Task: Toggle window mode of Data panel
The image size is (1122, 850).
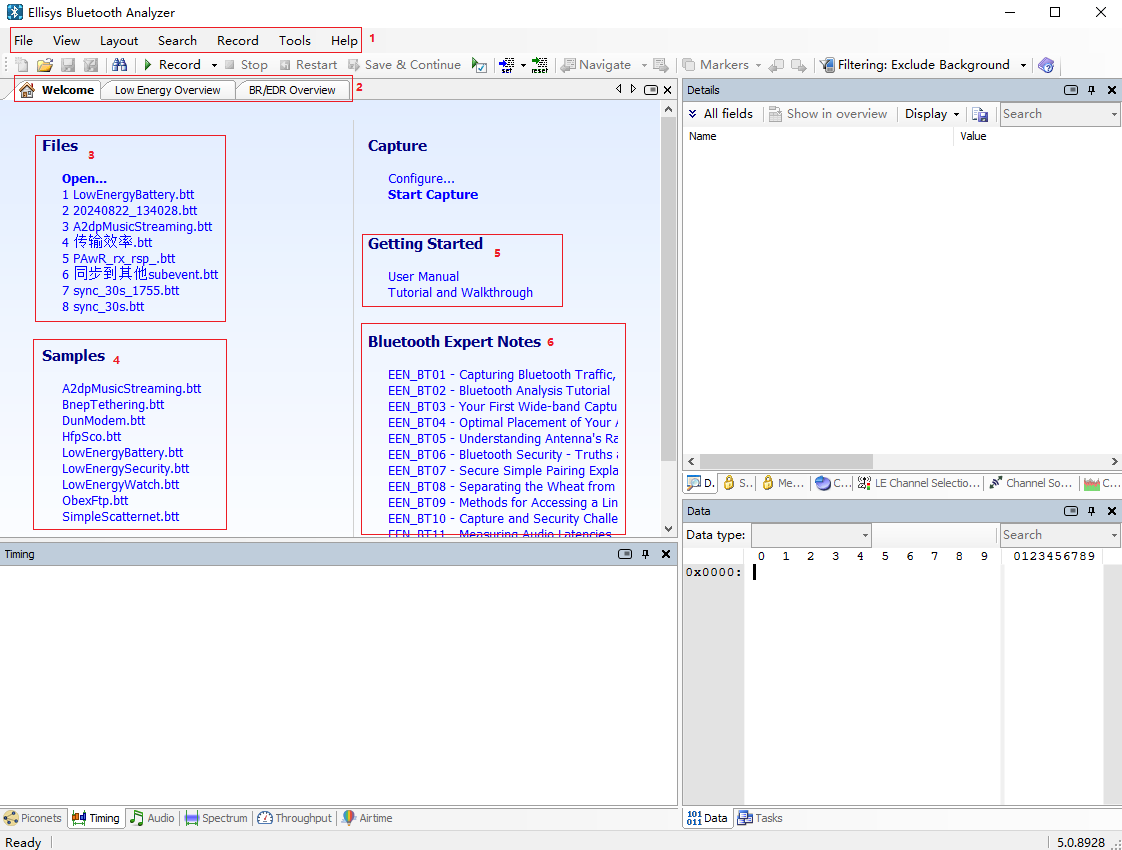Action: pyautogui.click(x=1070, y=511)
